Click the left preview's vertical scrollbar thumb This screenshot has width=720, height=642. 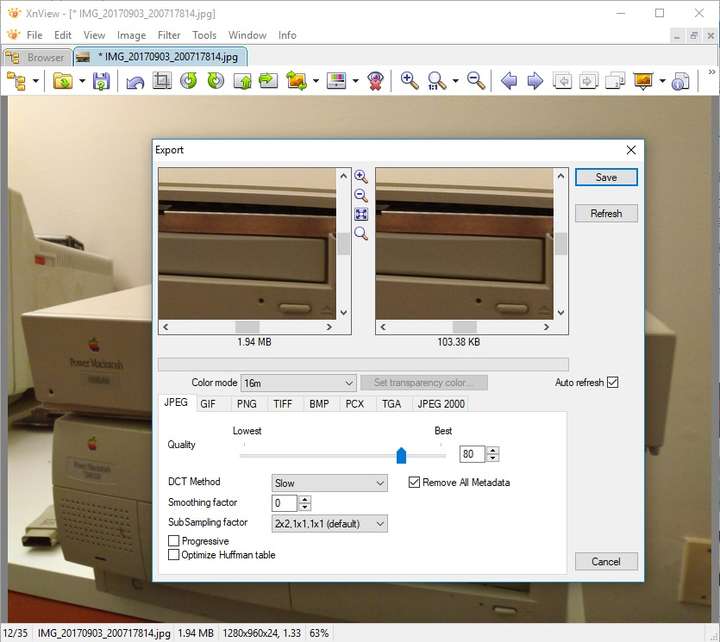pyautogui.click(x=343, y=243)
